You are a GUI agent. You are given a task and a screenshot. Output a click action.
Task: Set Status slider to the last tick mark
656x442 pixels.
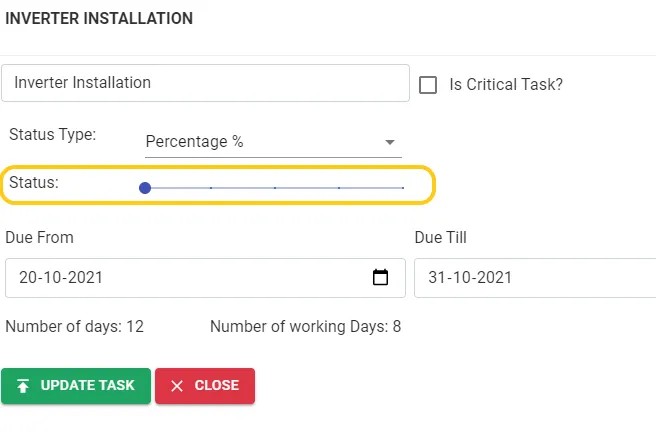pos(402,187)
